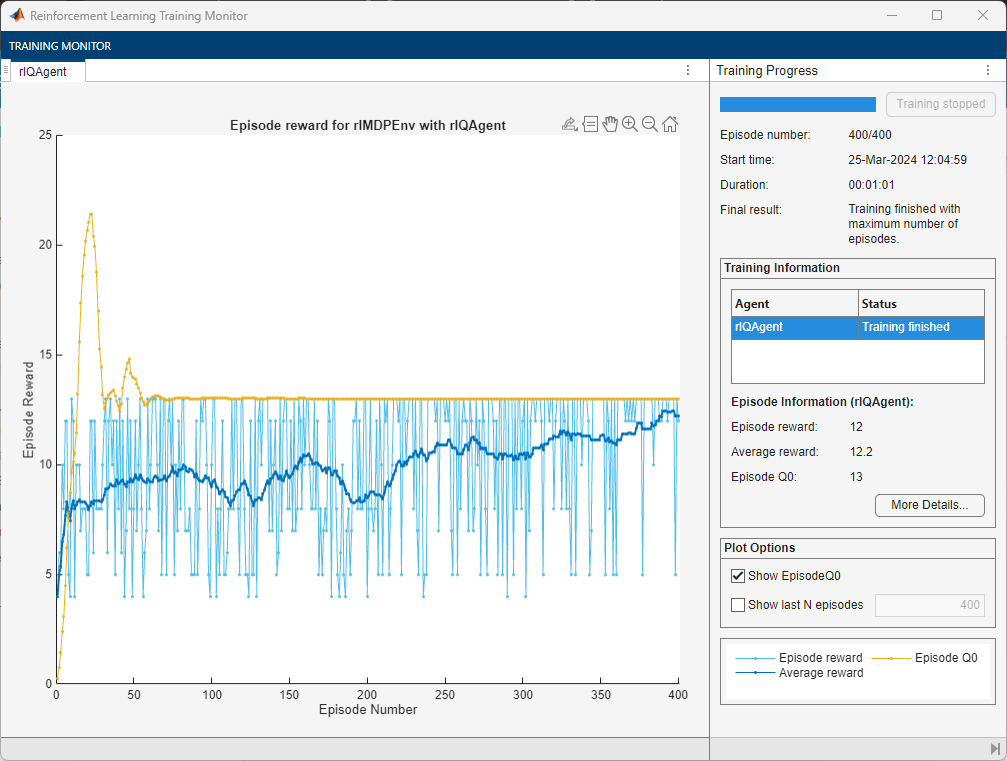The image size is (1007, 761).
Task: Activate the Zoom In magnifier
Action: 630,124
